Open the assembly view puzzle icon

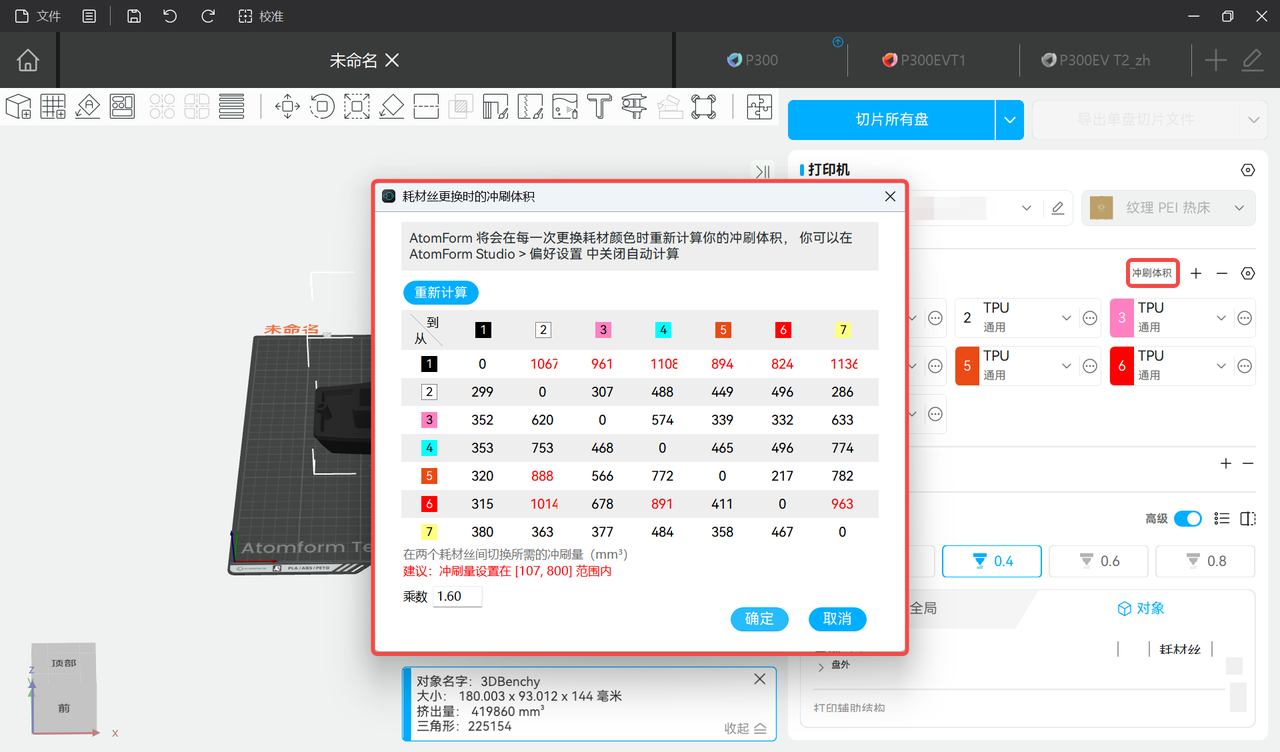click(x=760, y=106)
